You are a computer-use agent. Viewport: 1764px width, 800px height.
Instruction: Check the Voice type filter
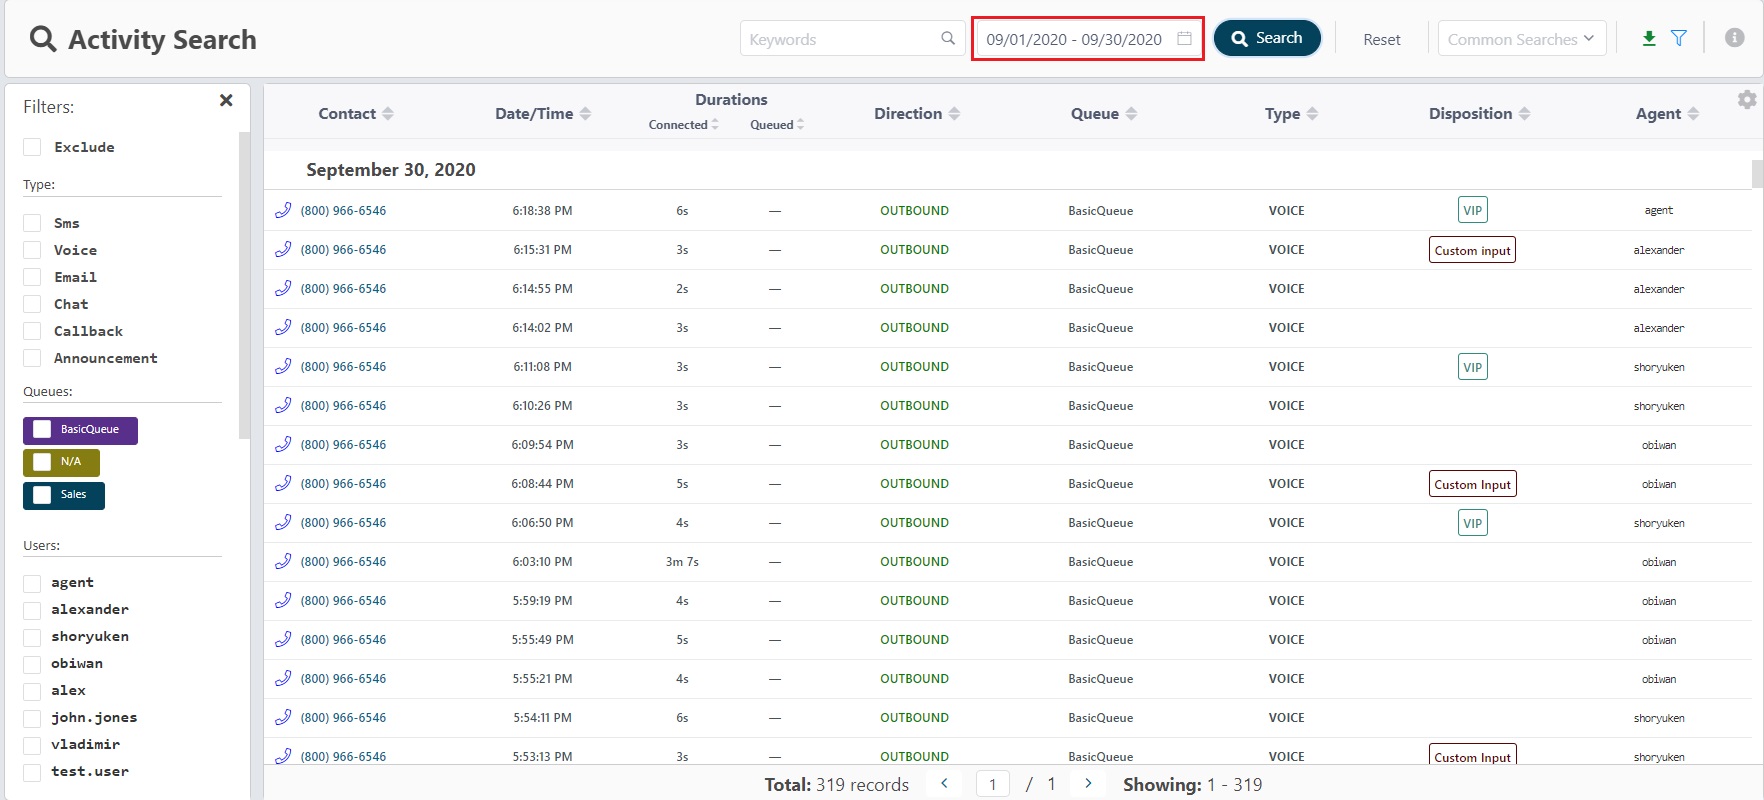tap(33, 250)
